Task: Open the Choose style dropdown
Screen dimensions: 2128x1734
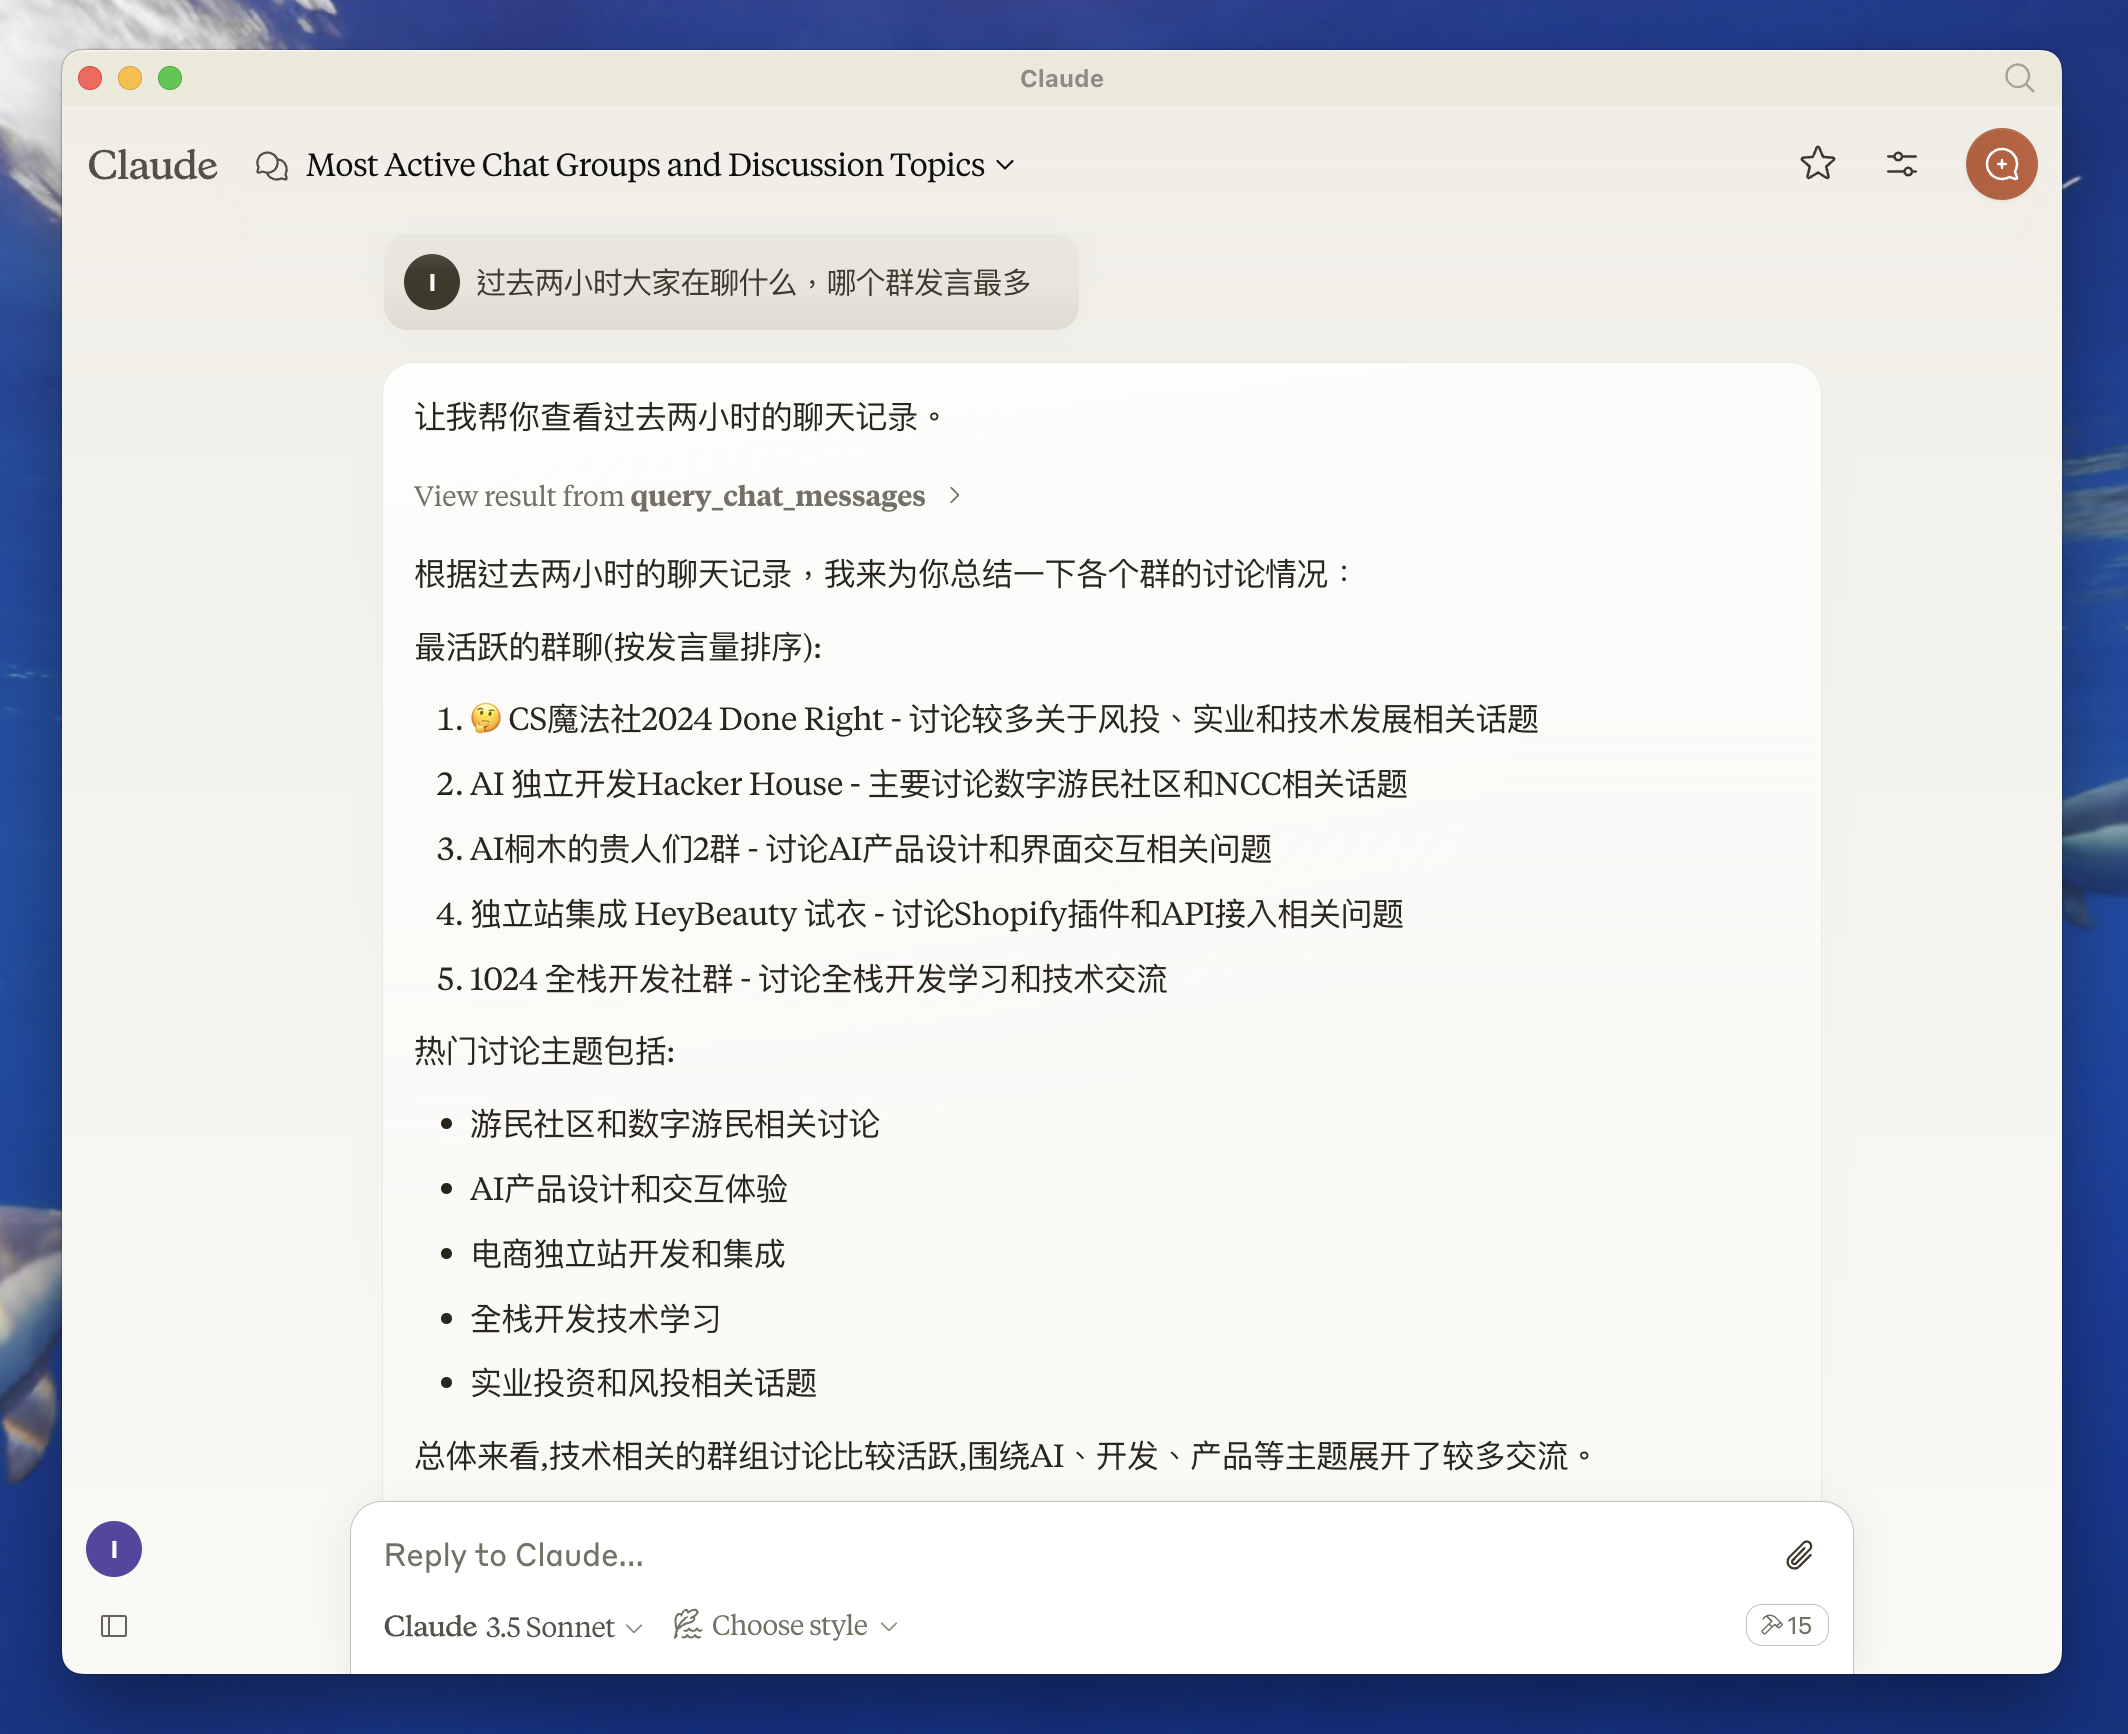Action: 786,1626
